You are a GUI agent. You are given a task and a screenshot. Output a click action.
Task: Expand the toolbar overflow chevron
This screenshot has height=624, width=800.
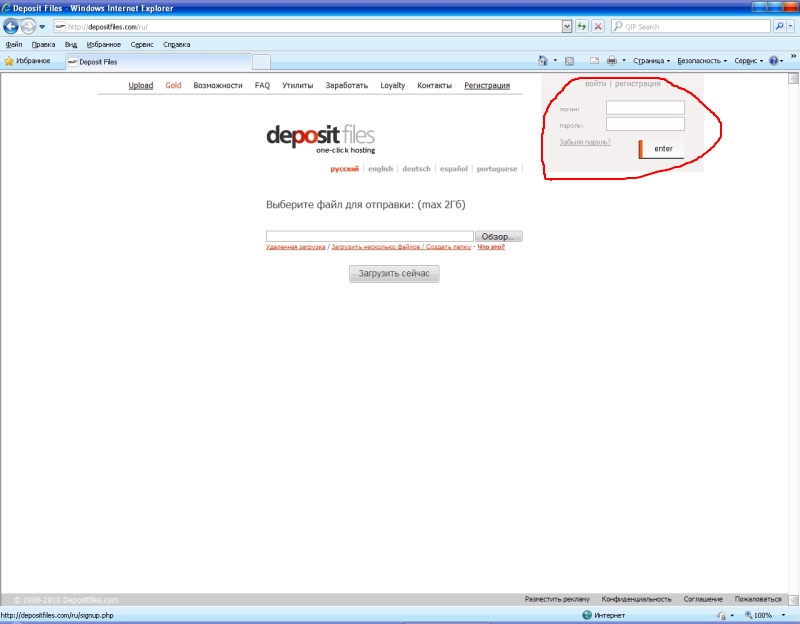click(793, 56)
